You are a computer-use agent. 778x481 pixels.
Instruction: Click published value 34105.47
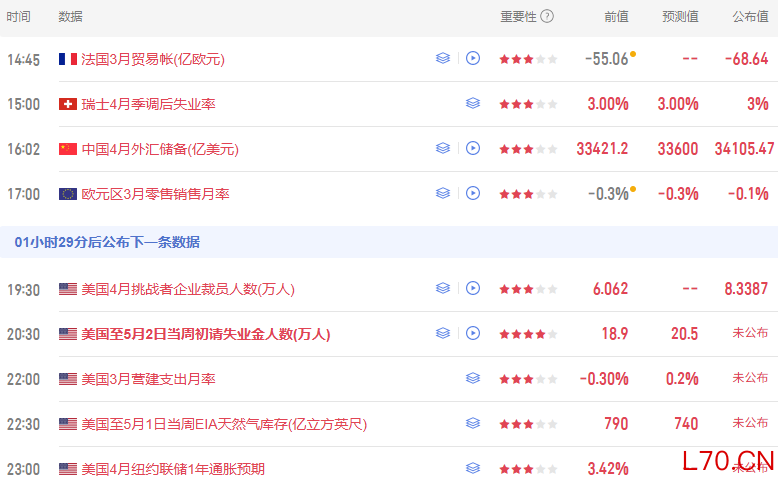coord(744,148)
